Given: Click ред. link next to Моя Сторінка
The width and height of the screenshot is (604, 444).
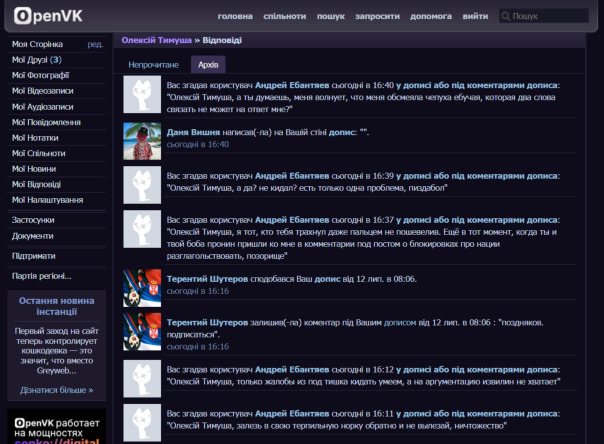Looking at the screenshot, I should point(95,44).
